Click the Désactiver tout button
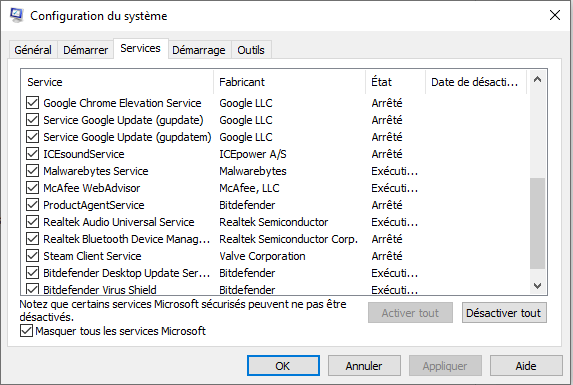The height and width of the screenshot is (385, 573). pyautogui.click(x=504, y=313)
